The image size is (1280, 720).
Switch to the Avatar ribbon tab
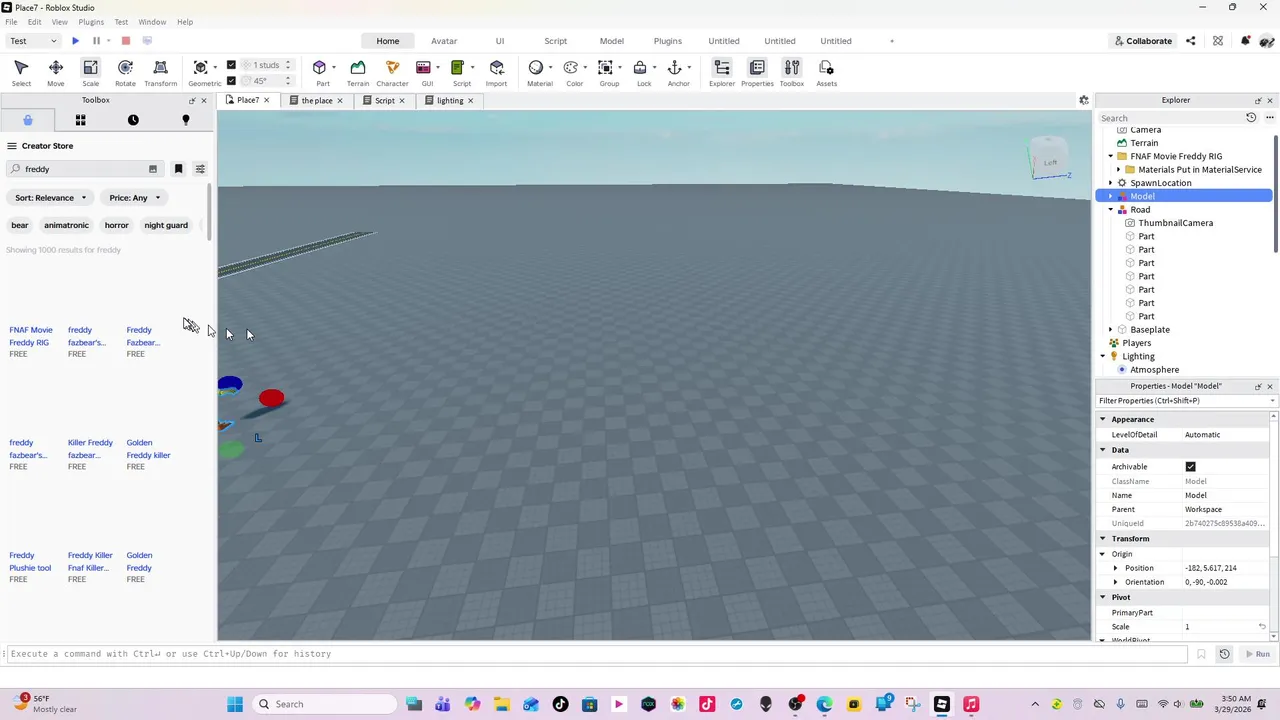pyautogui.click(x=444, y=41)
